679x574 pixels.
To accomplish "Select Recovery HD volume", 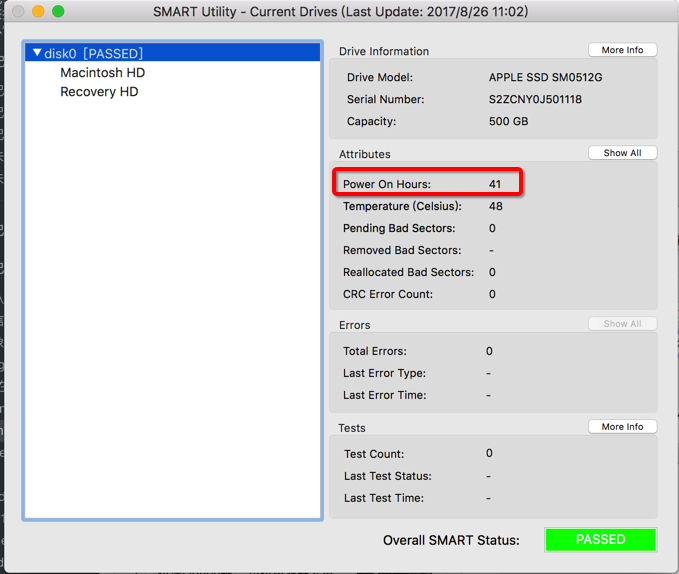I will 99,92.
